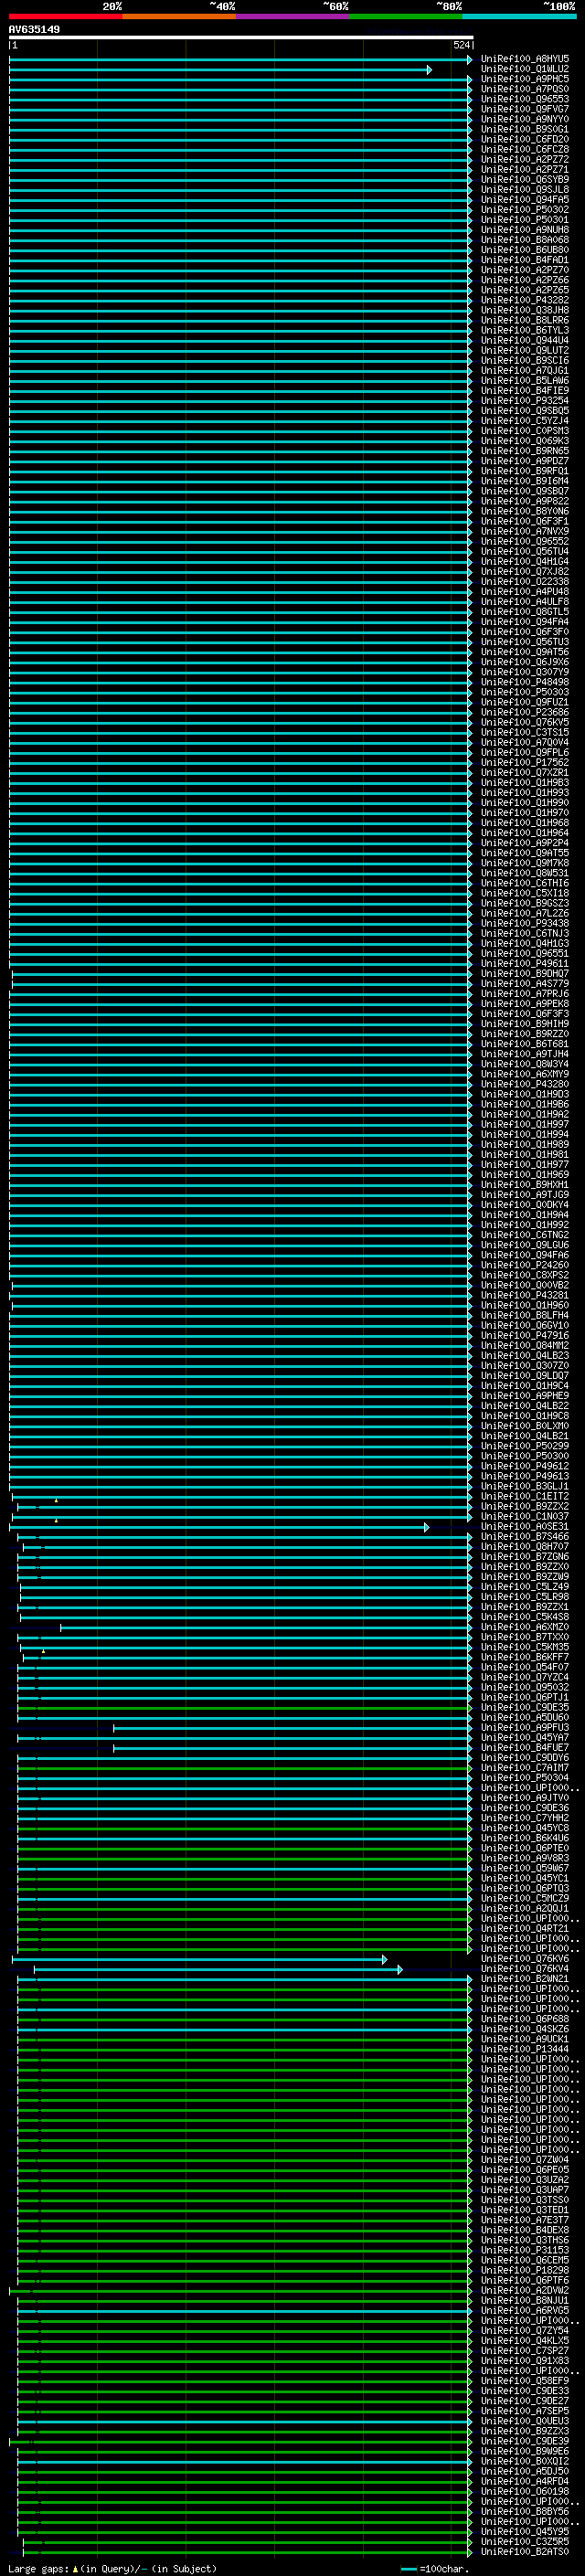Select label UniRef100_B2WN21

(525, 1979)
